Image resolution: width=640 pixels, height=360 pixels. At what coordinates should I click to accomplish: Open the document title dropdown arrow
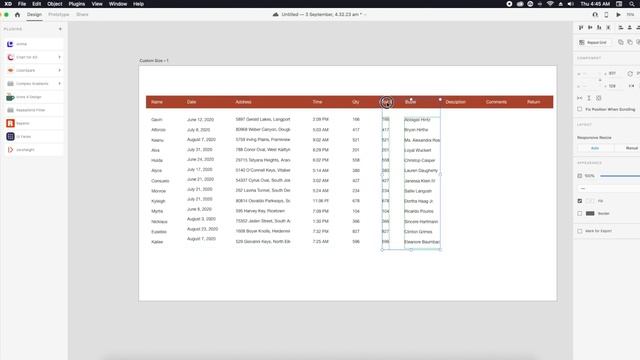365,15
